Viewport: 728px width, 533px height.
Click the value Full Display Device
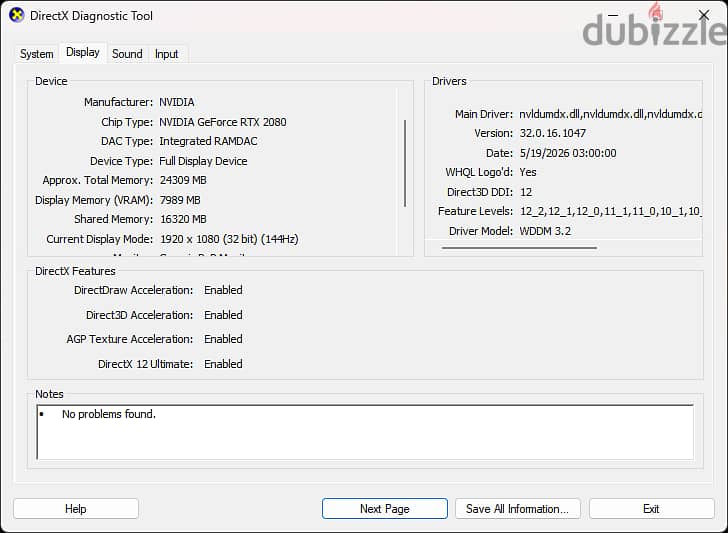[x=203, y=161]
